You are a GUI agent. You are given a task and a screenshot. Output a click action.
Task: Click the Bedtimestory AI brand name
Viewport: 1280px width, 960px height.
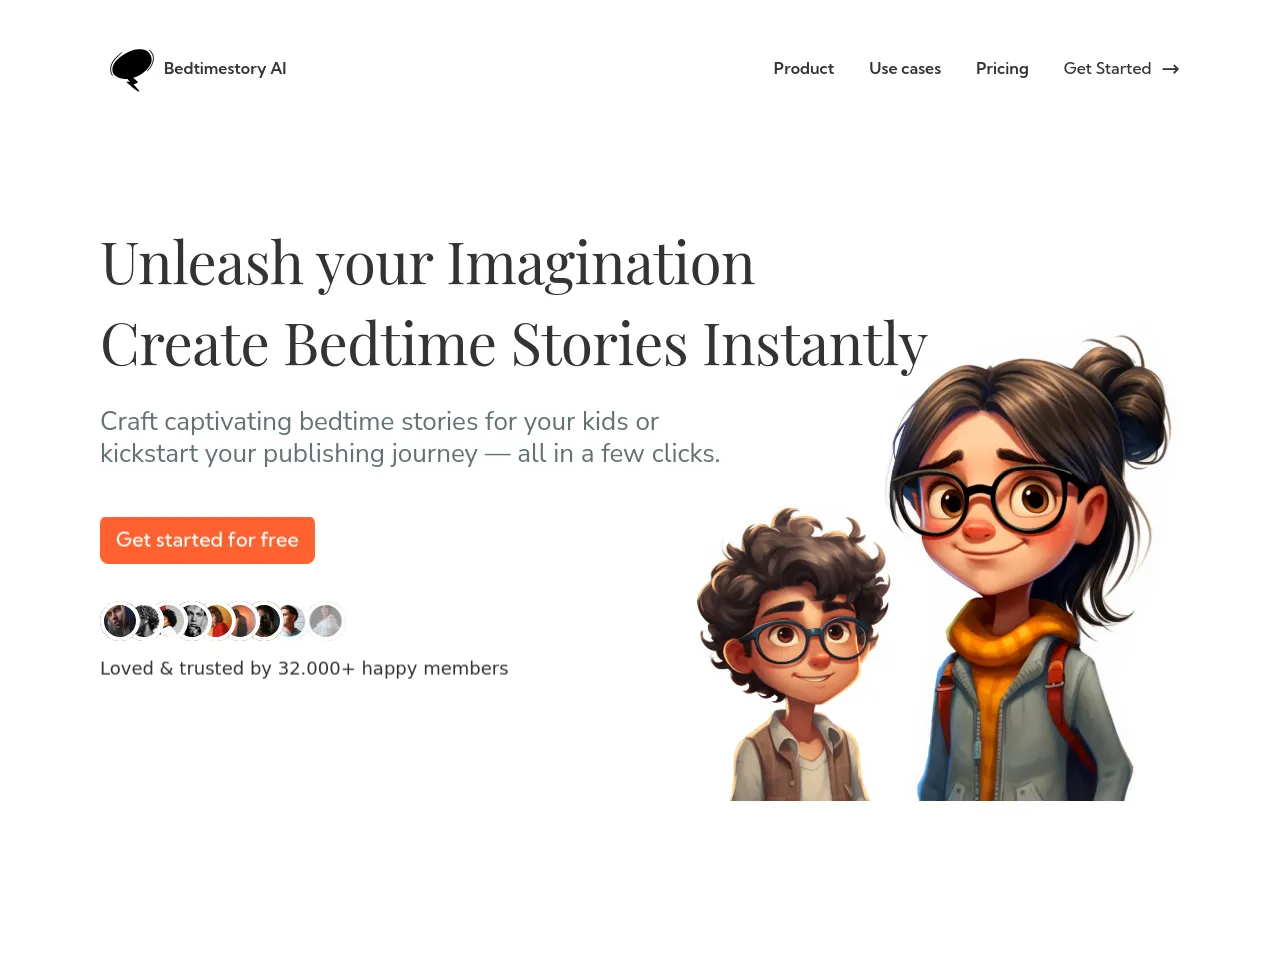(x=225, y=69)
